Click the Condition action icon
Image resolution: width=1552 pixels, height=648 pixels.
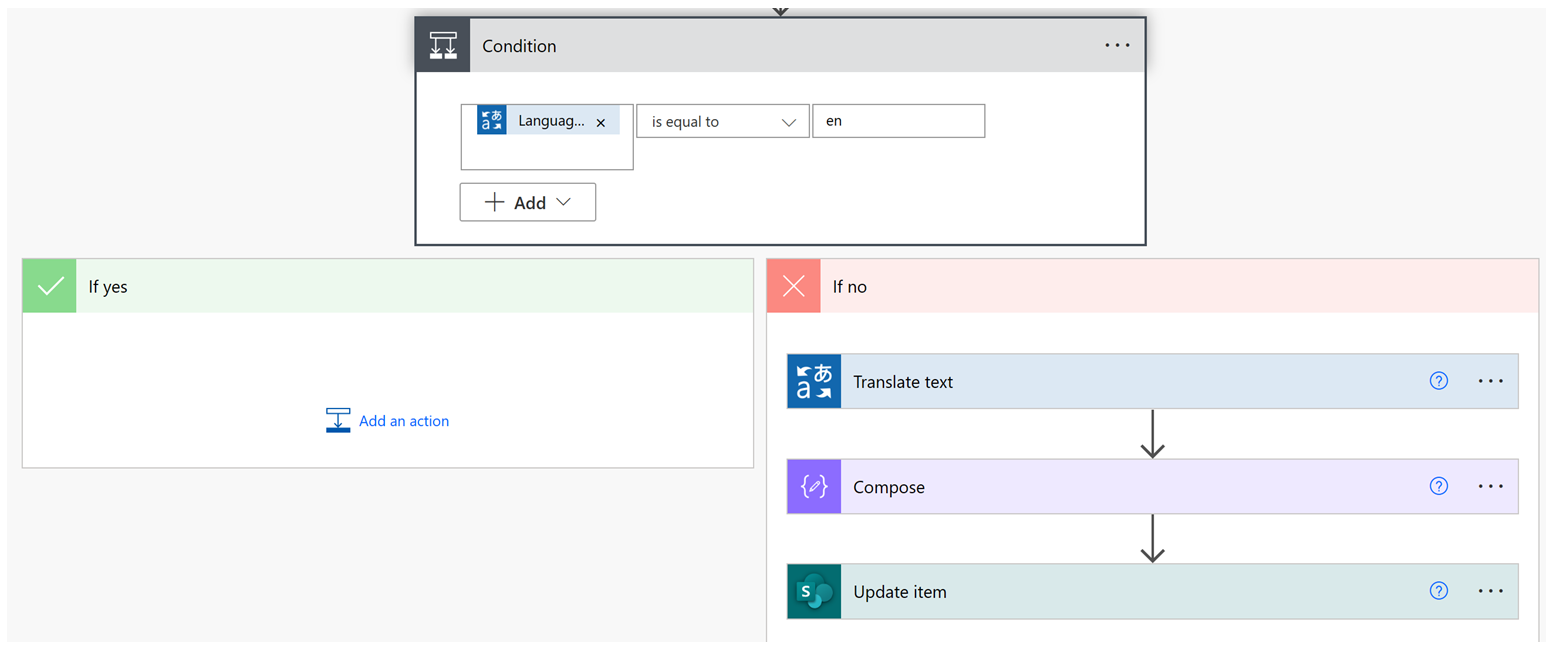(x=442, y=44)
